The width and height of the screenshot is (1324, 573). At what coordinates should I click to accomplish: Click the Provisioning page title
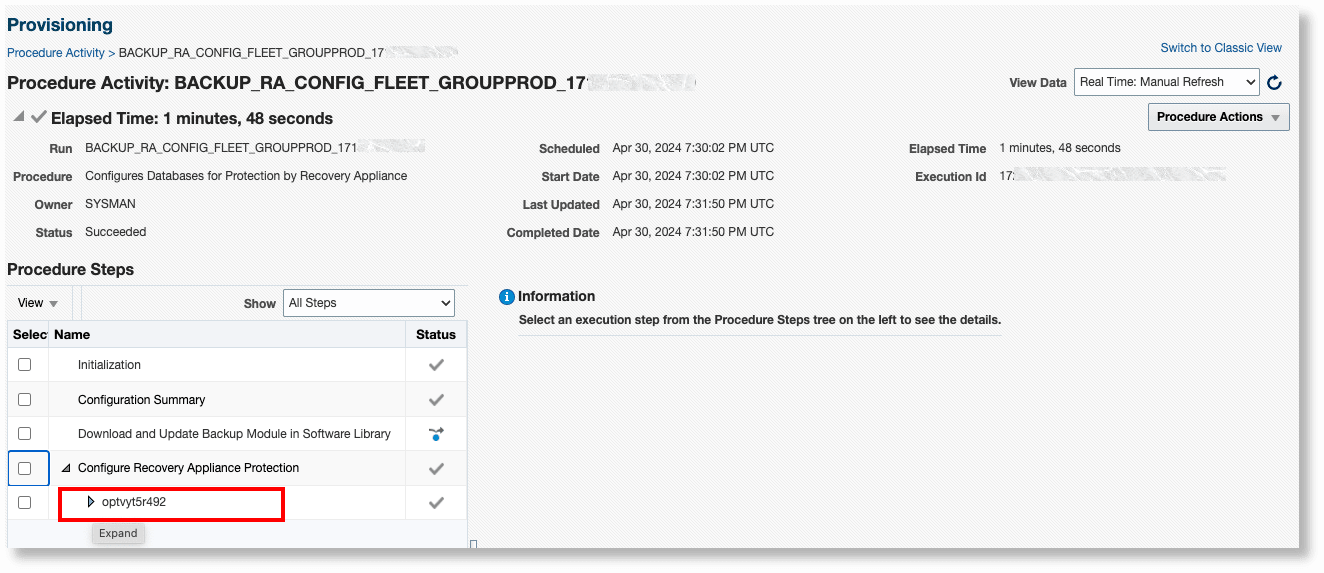point(60,25)
